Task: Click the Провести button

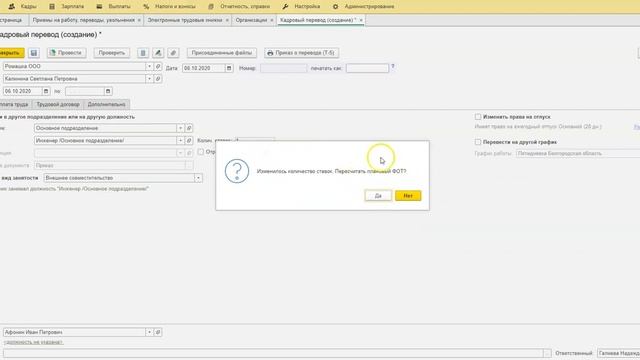Action: coord(66,53)
